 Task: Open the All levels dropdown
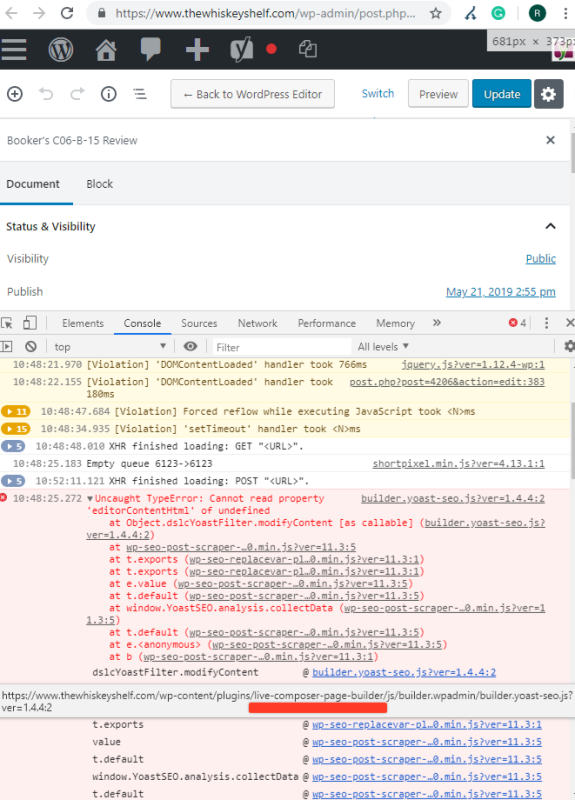coord(383,347)
